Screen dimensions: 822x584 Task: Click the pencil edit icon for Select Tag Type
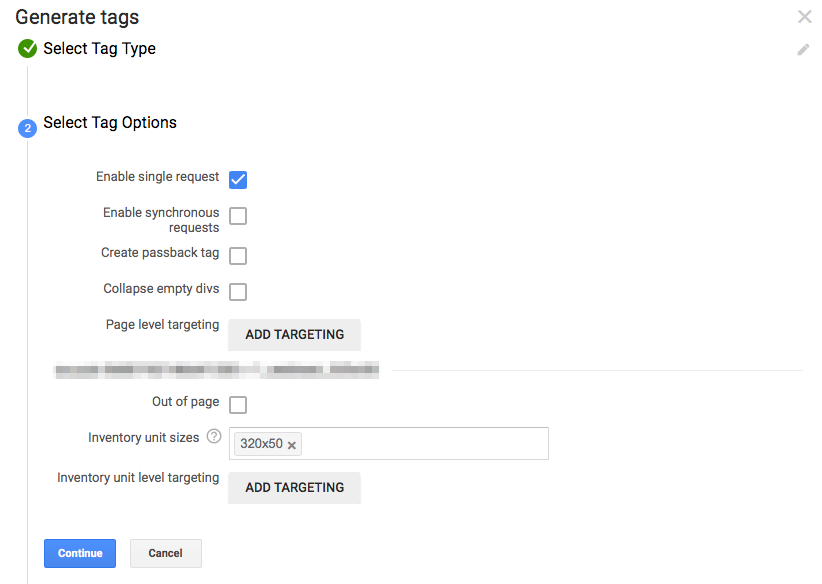pos(803,50)
